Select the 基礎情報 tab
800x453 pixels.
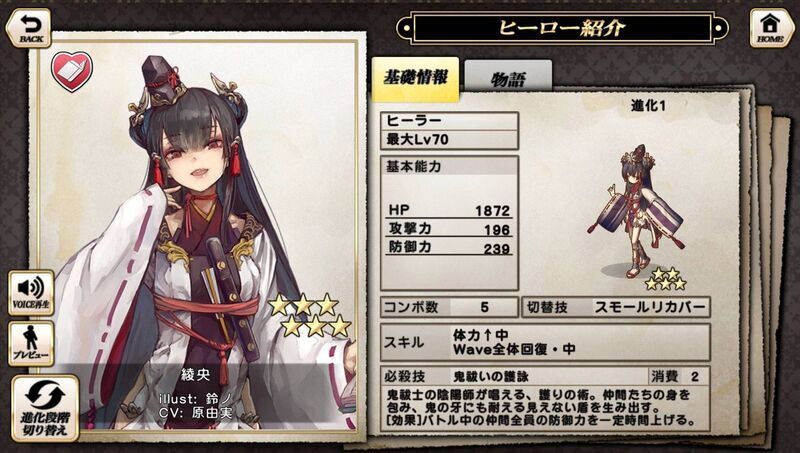point(415,79)
